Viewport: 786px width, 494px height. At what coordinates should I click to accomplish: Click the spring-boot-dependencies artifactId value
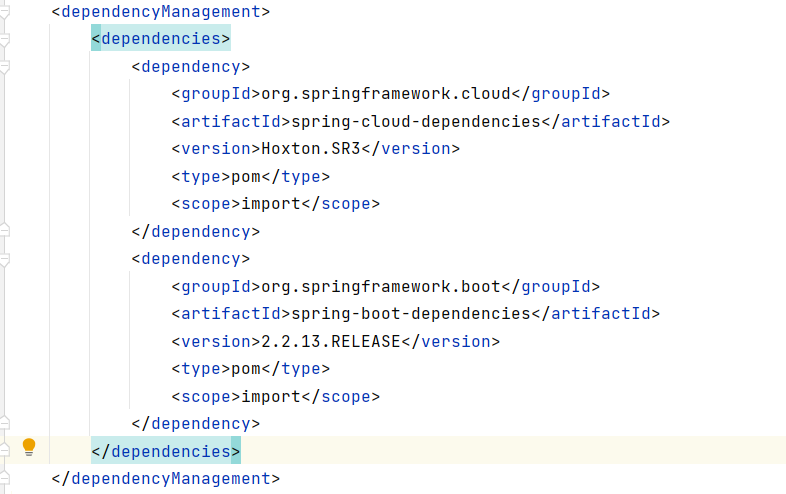tap(411, 314)
